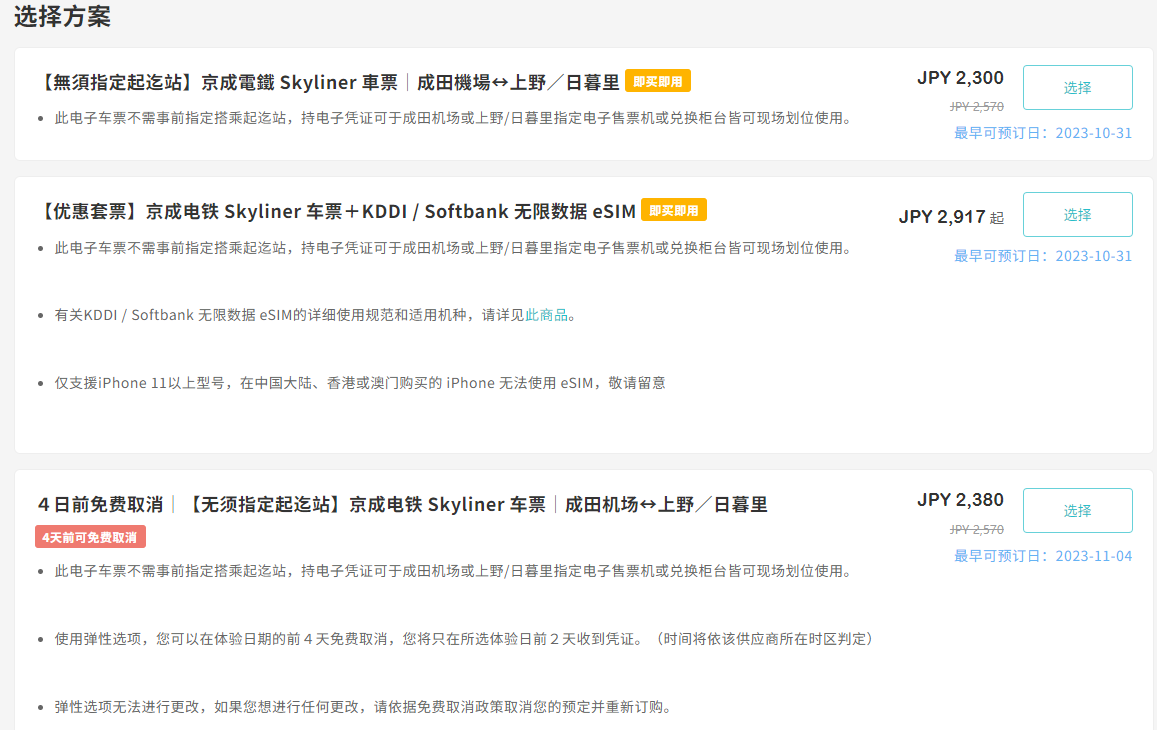Click 最早可预订日 2023-10-31 in the eSIM bundle
The width and height of the screenshot is (1157, 730).
1043,256
